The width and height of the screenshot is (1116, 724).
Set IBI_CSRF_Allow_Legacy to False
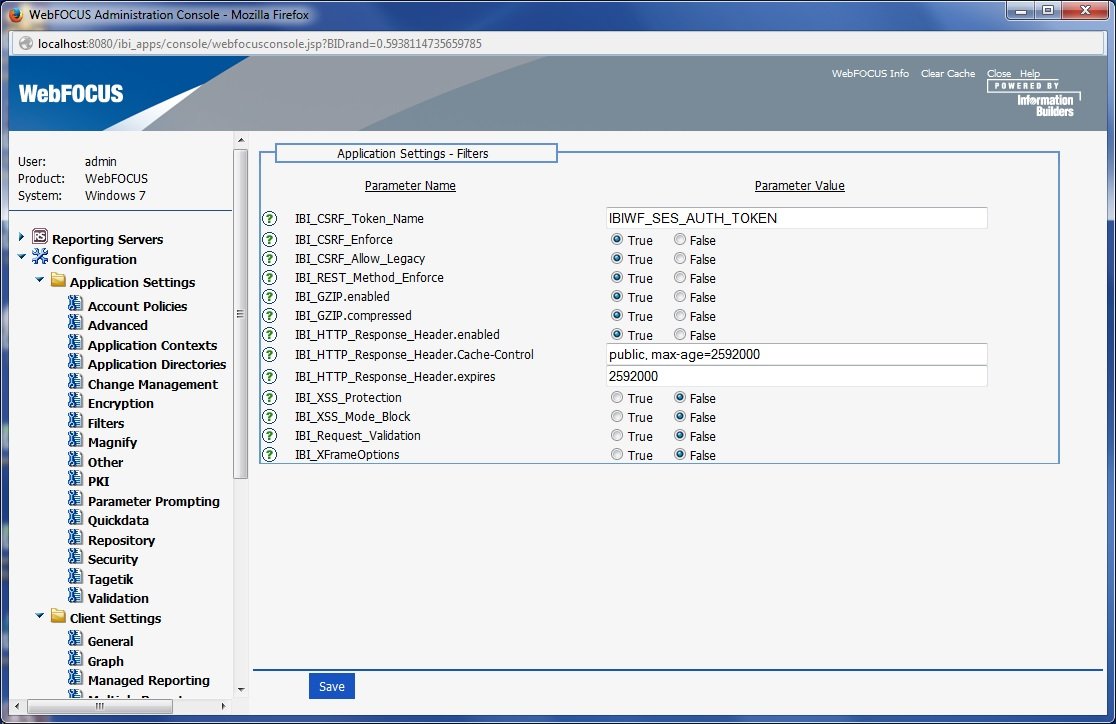[680, 258]
